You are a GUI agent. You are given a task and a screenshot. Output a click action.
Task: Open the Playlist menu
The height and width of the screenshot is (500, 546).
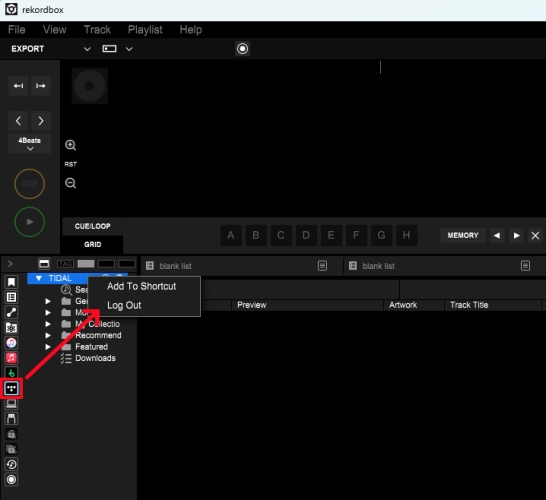[x=145, y=30]
